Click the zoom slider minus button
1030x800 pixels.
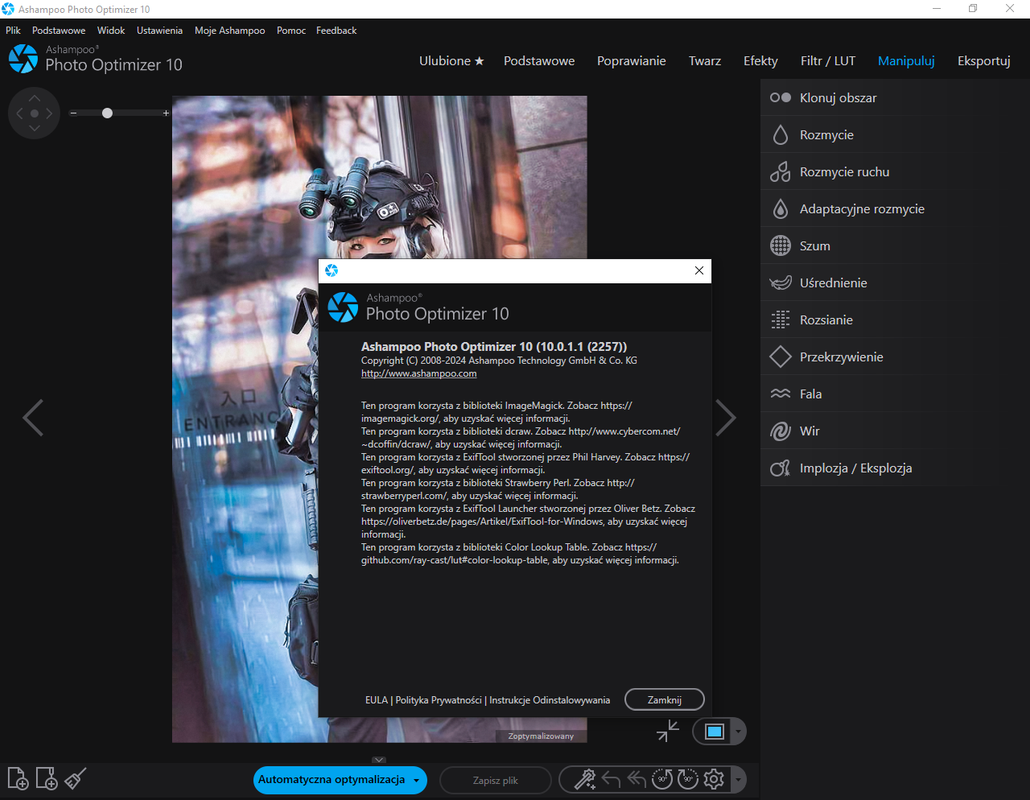coord(74,113)
